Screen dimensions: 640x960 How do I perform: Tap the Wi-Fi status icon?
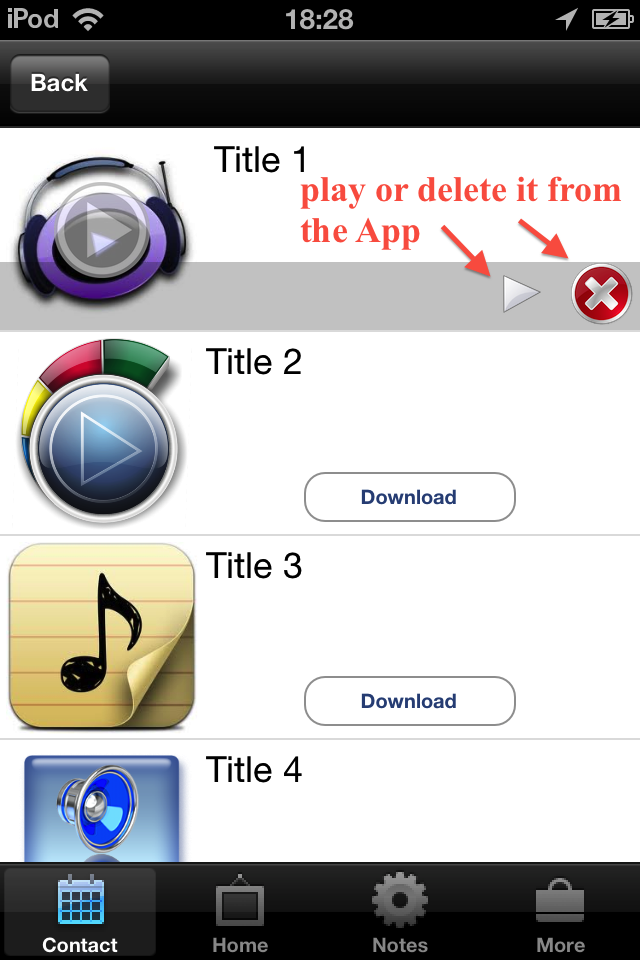click(88, 20)
